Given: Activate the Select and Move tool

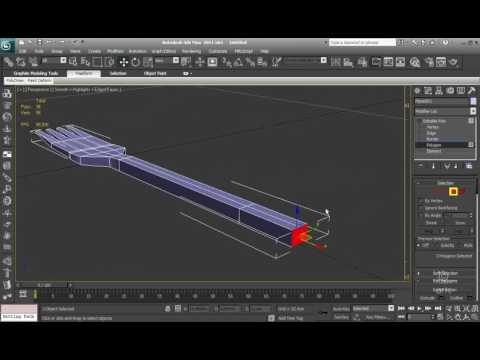Looking at the screenshot, I should coord(124,62).
